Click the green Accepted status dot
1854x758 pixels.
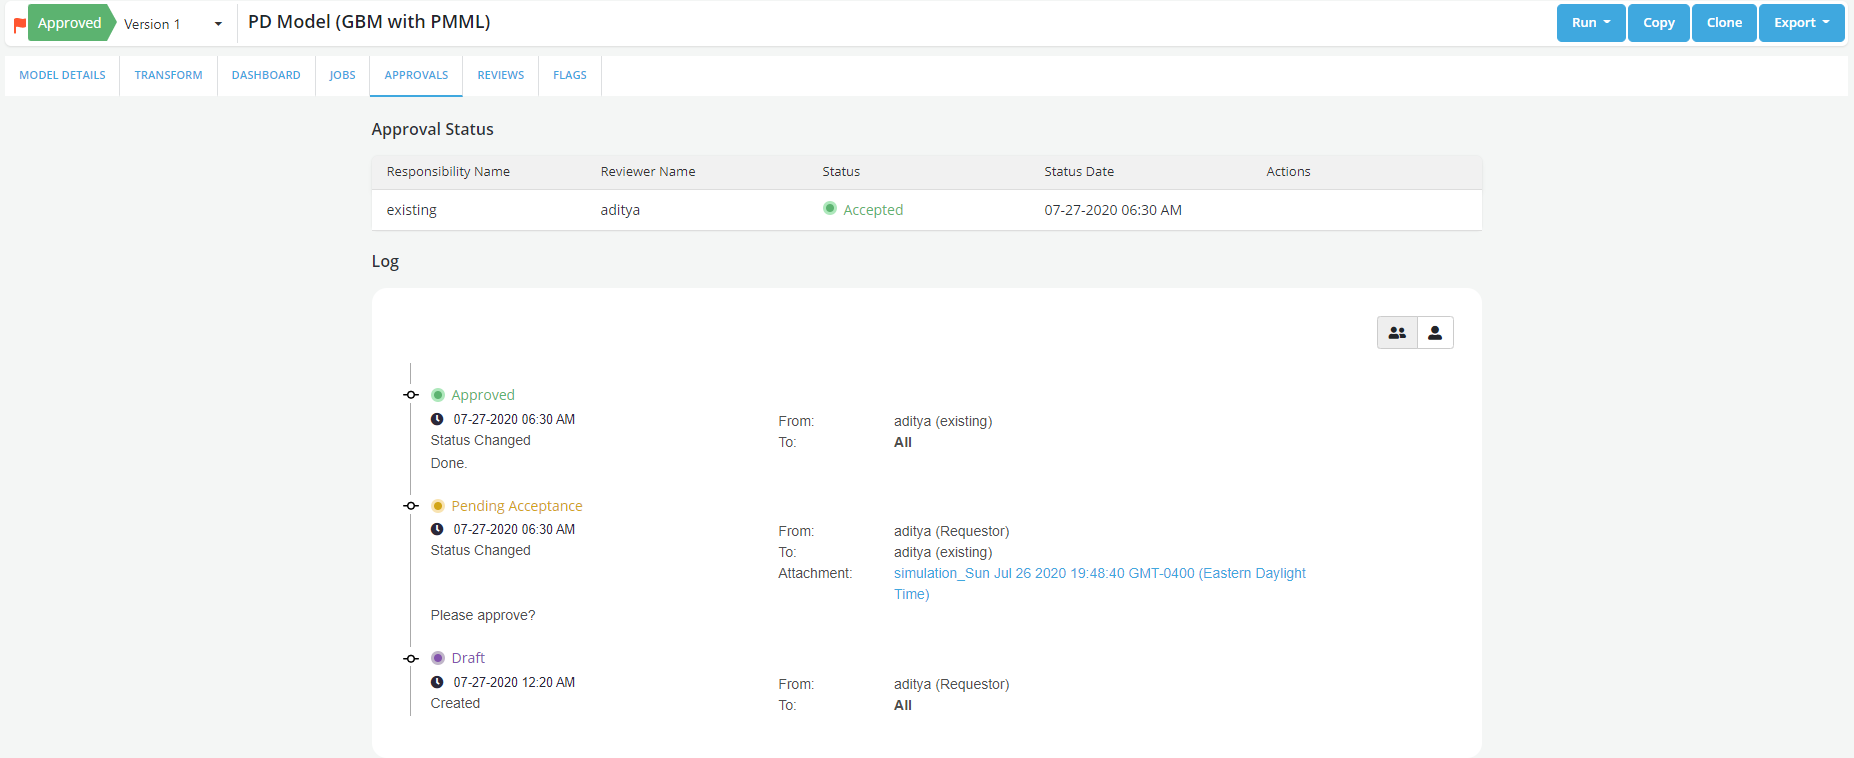click(x=830, y=209)
